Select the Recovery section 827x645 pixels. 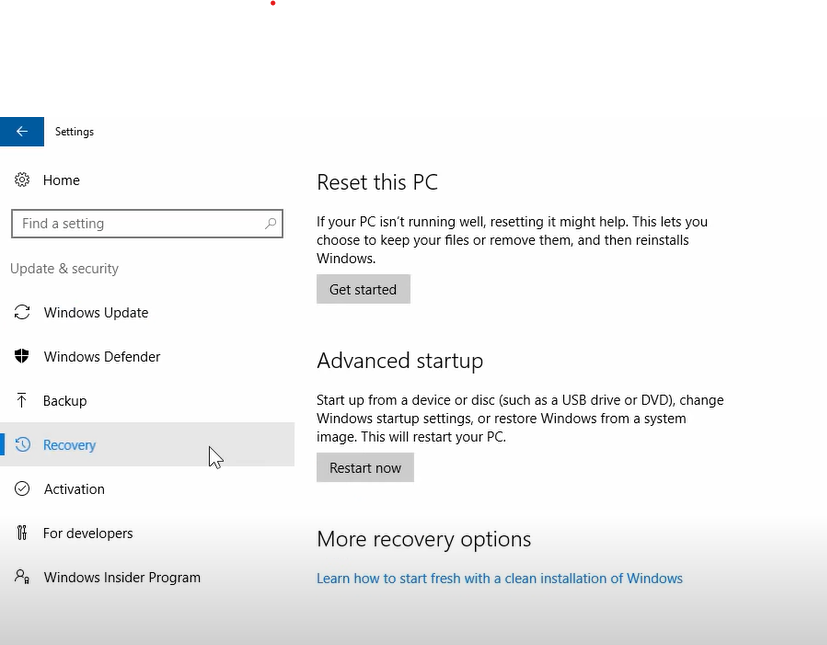click(147, 445)
